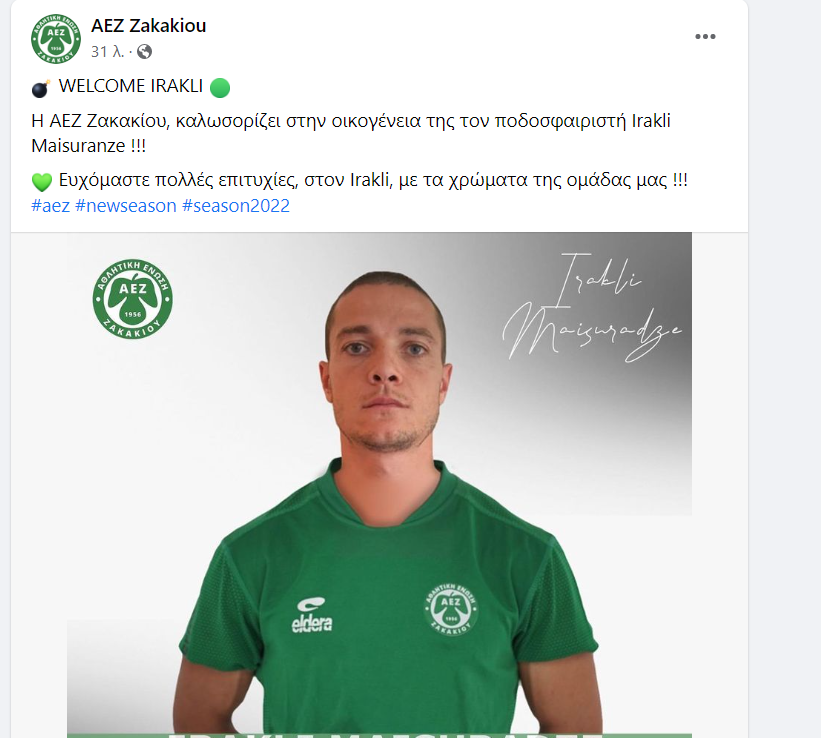Screen dimensions: 821x738
Task: Open the AEZ Zakakiou profile picture
Action: coord(56,39)
